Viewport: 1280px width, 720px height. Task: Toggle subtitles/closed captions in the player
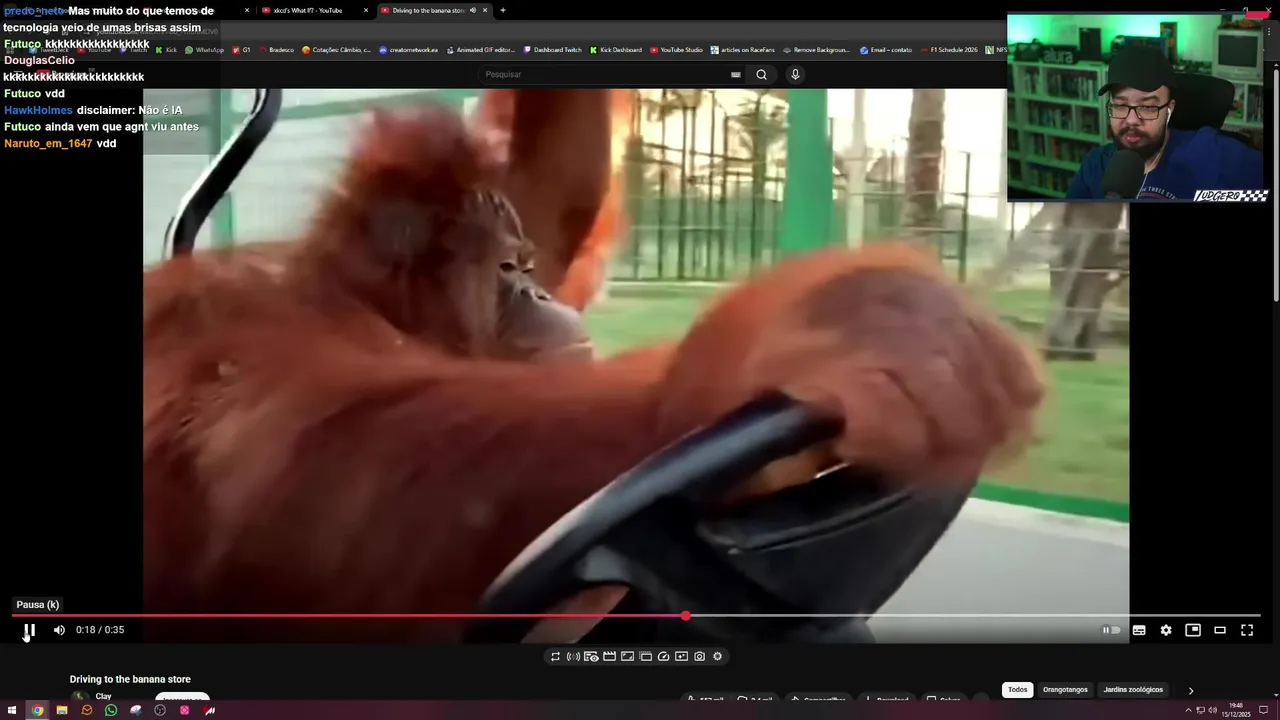1139,630
